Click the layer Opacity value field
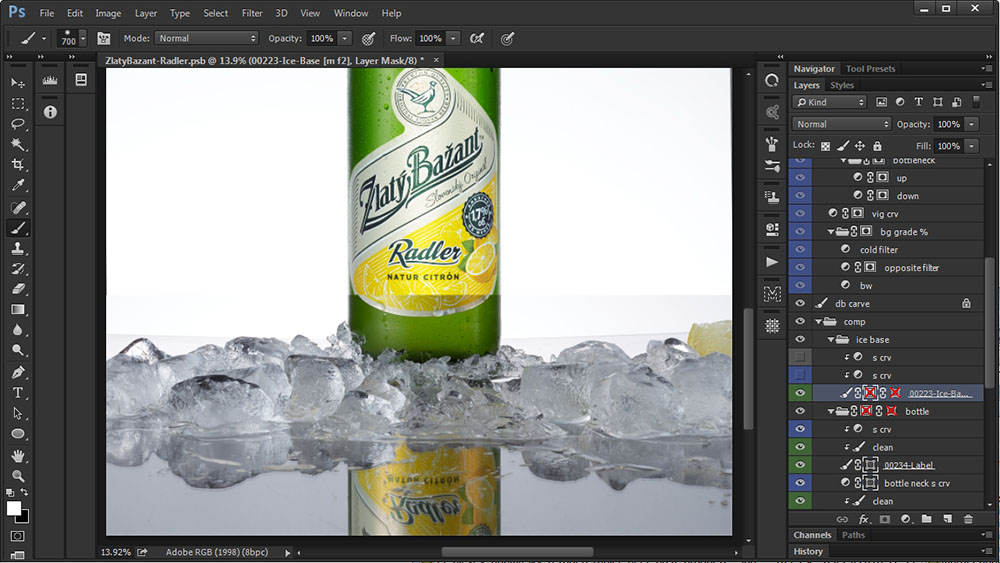Image resolution: width=1000 pixels, height=563 pixels. pyautogui.click(x=948, y=124)
